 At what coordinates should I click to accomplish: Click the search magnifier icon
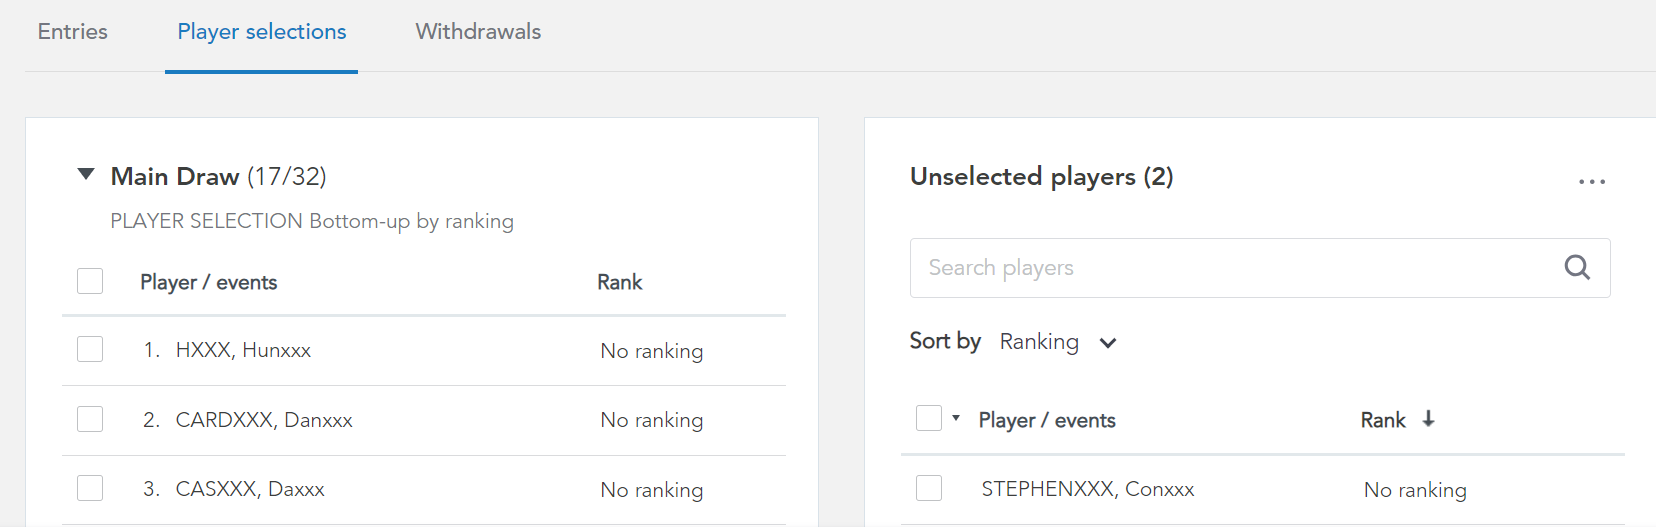click(1577, 267)
